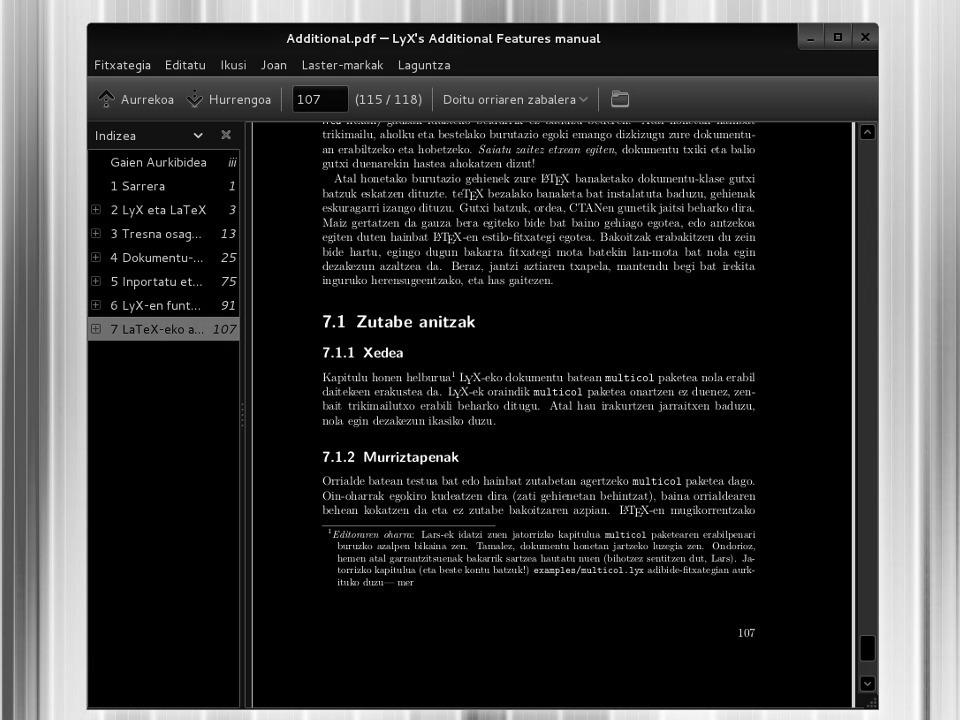The height and width of the screenshot is (720, 960).
Task: Click the page count (115 / 118) label
Action: click(x=389, y=99)
